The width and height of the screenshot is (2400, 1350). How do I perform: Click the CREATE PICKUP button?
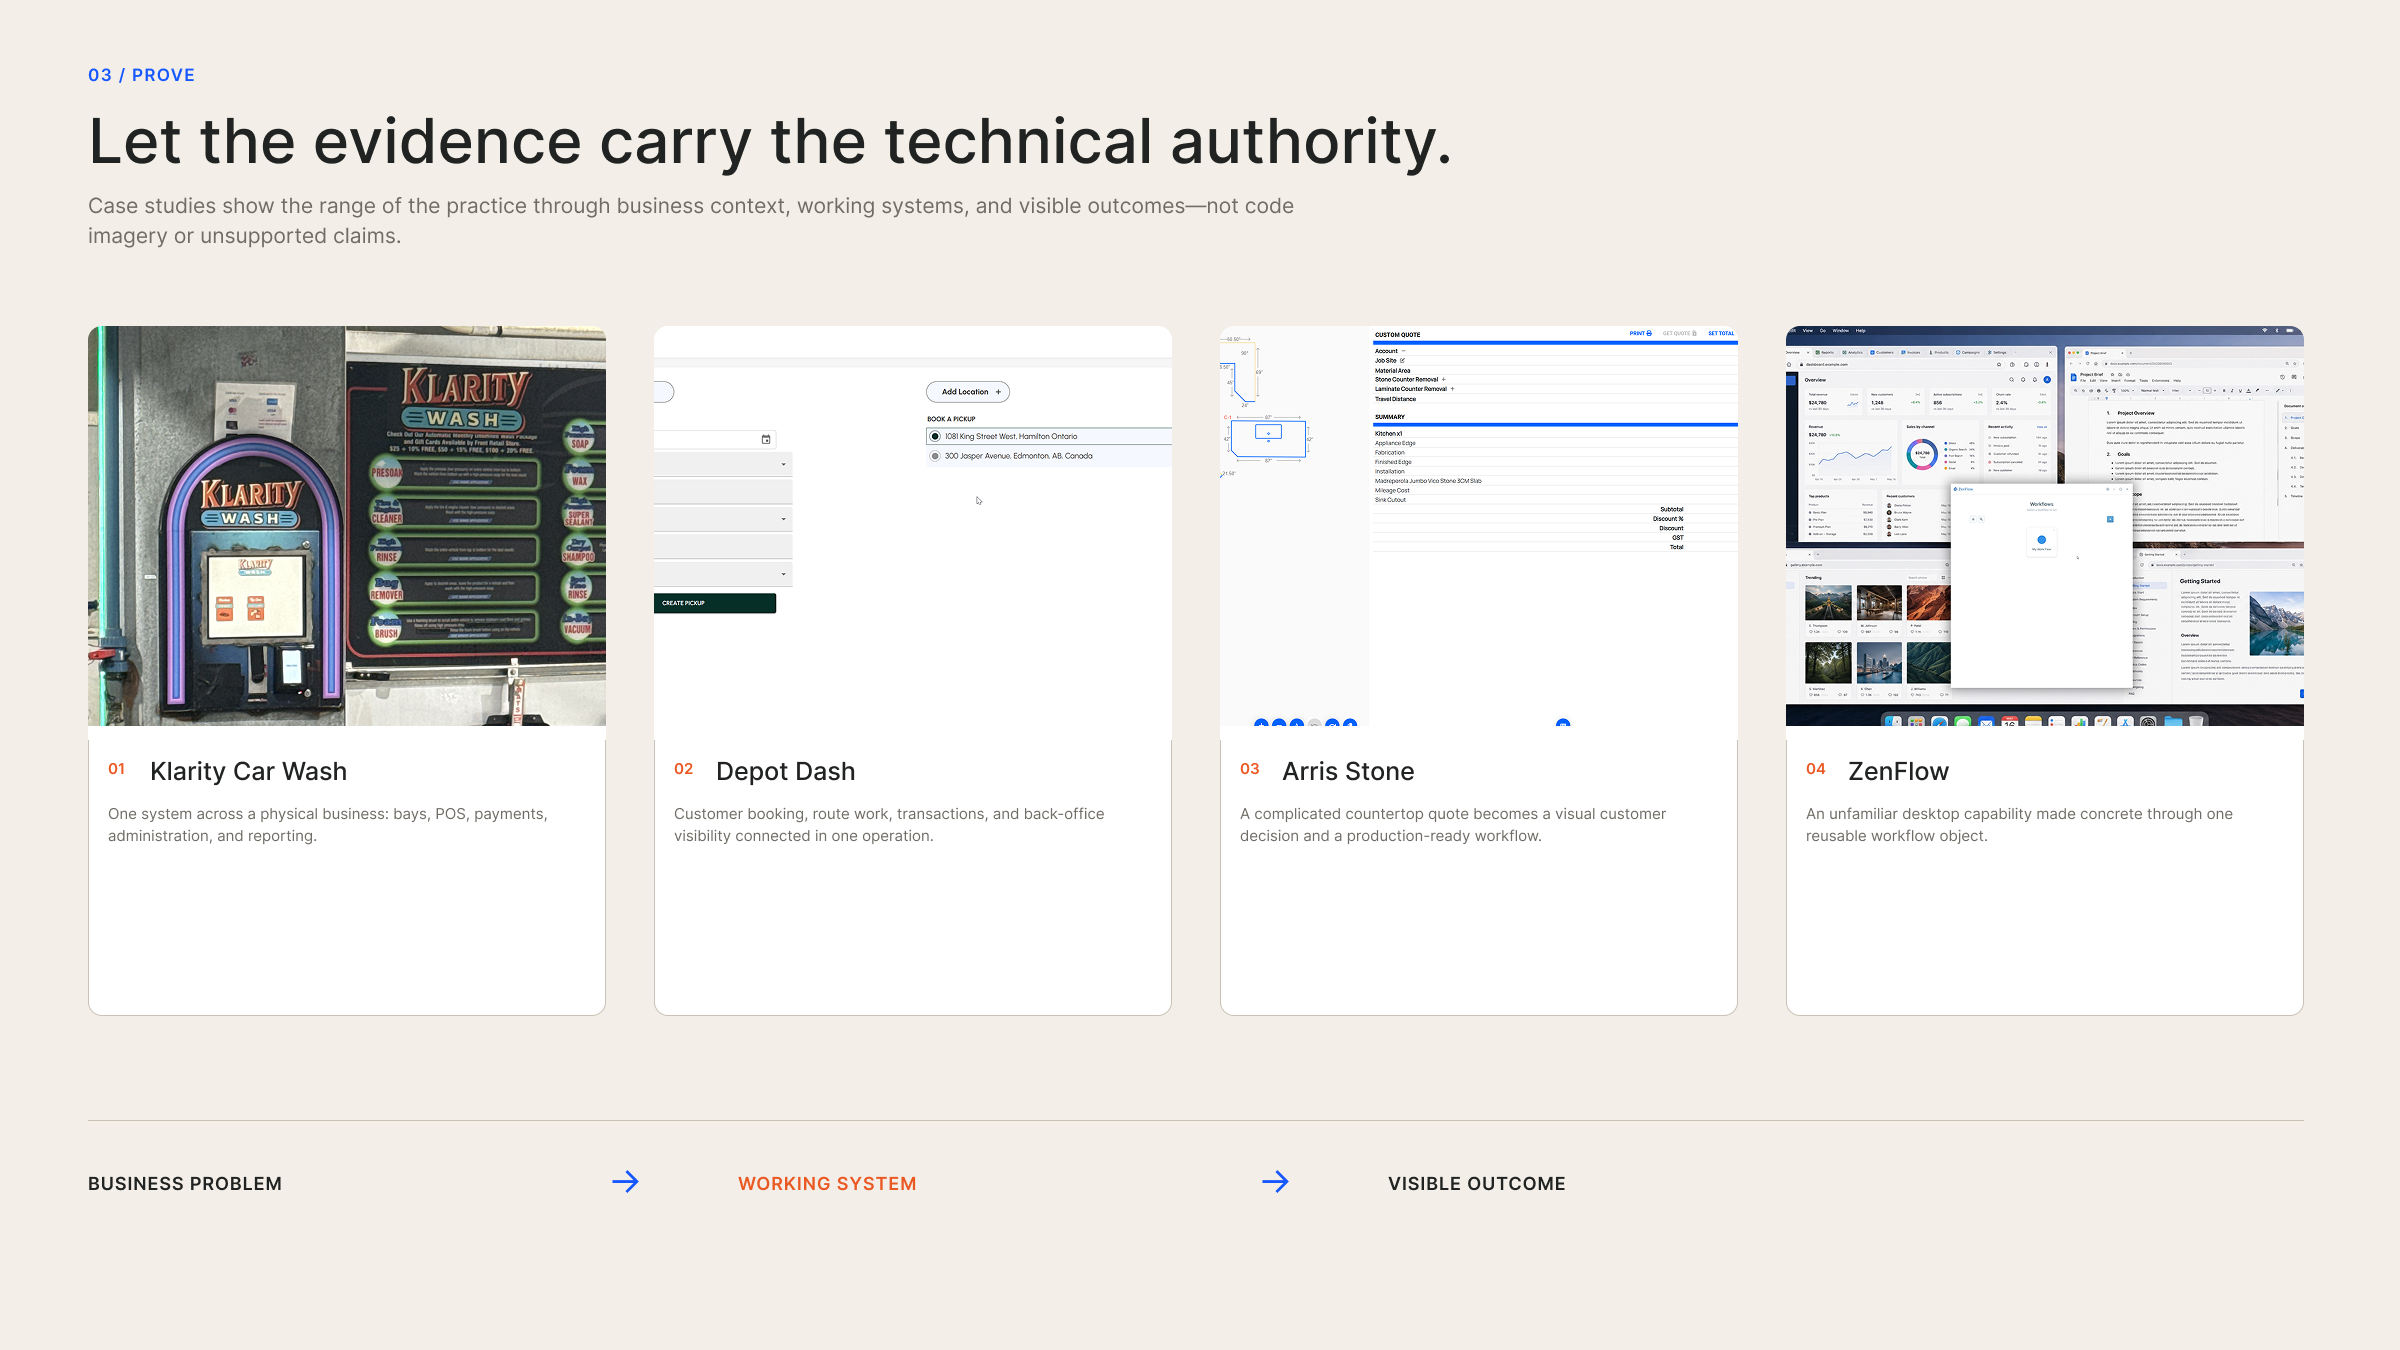coord(715,603)
